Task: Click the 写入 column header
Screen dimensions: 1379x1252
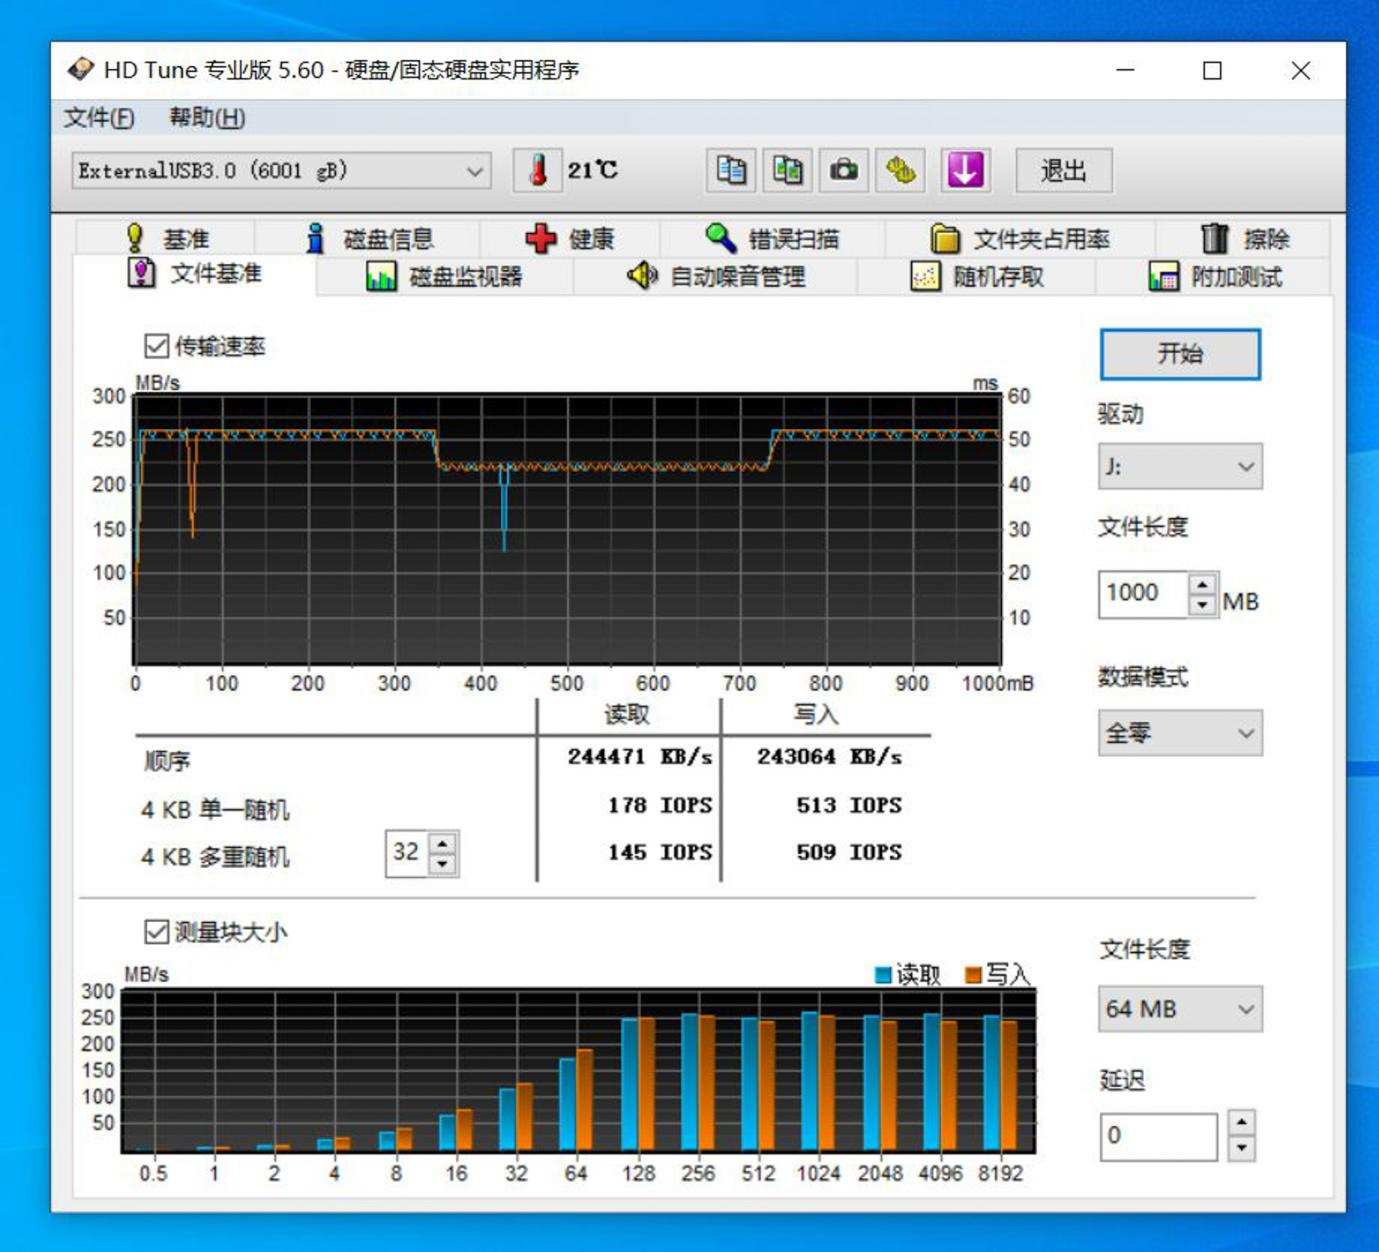Action: [x=816, y=714]
